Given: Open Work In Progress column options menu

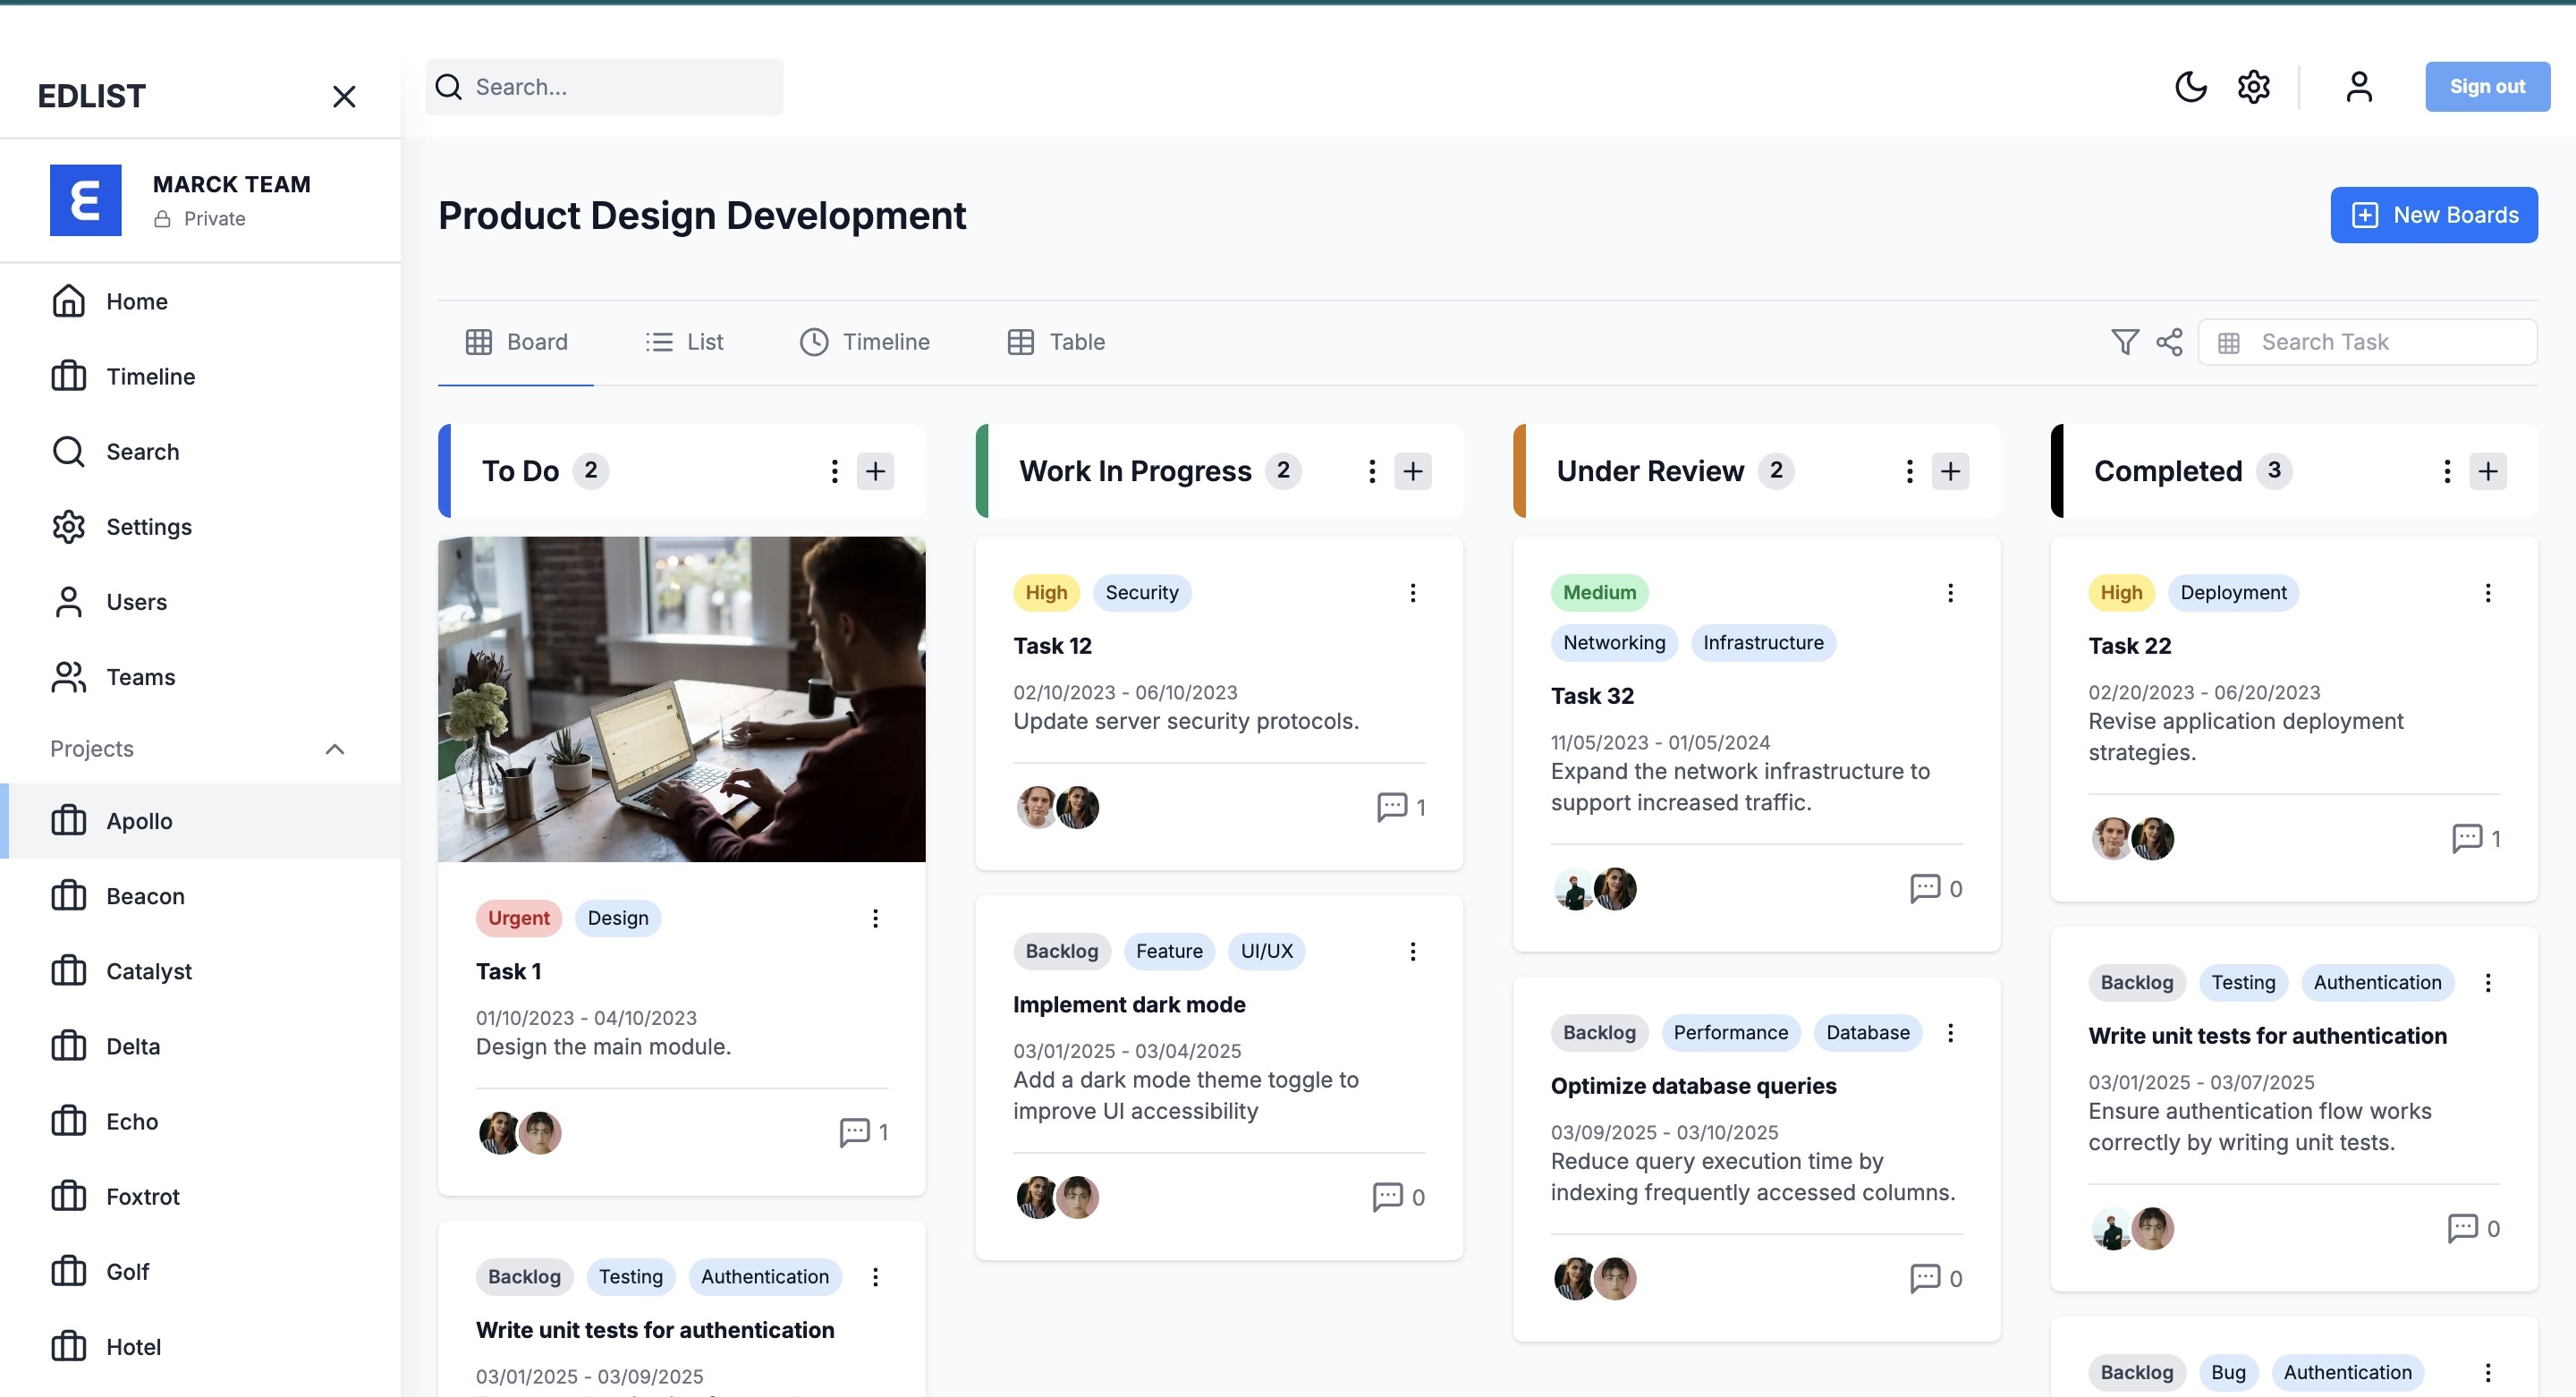Looking at the screenshot, I should tap(1371, 471).
